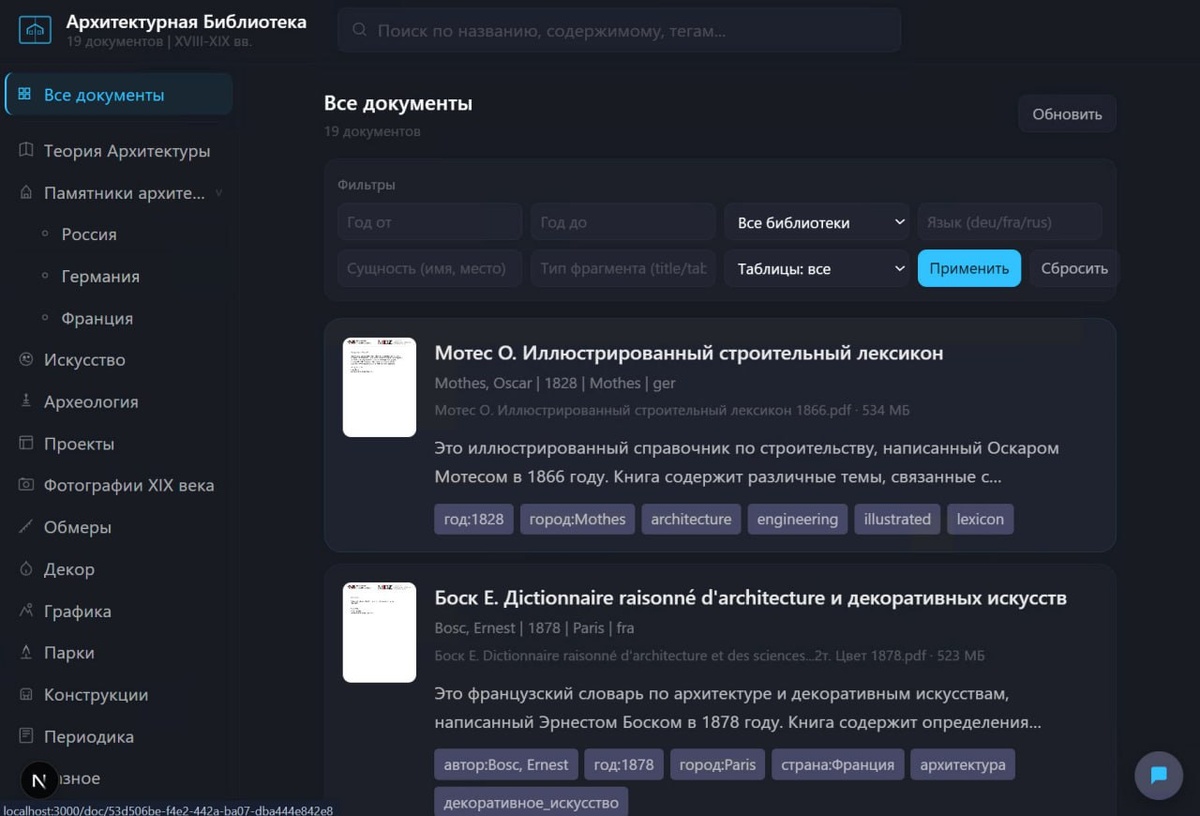Click the search magnifier icon
The height and width of the screenshot is (816, 1200).
[x=360, y=31]
